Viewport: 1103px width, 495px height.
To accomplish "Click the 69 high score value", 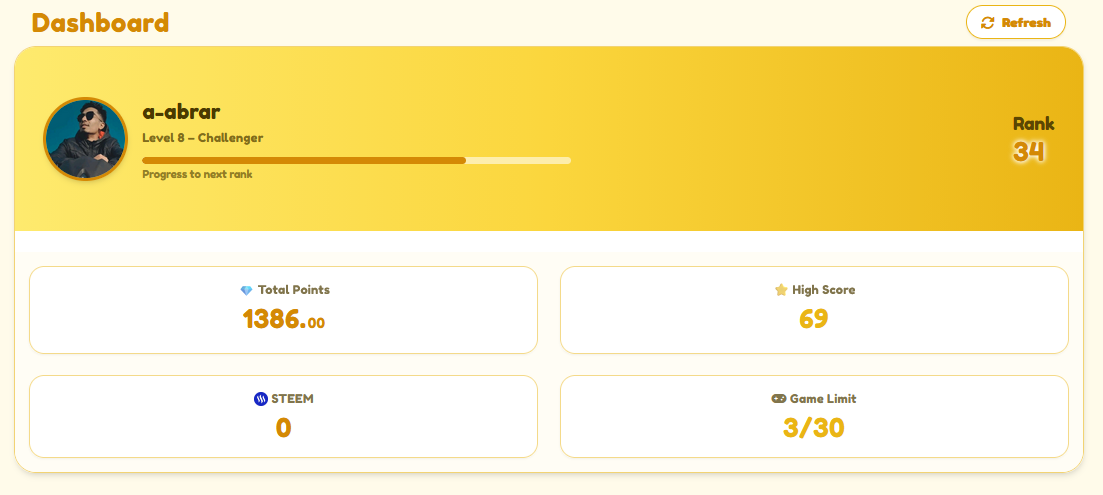I will (x=814, y=319).
